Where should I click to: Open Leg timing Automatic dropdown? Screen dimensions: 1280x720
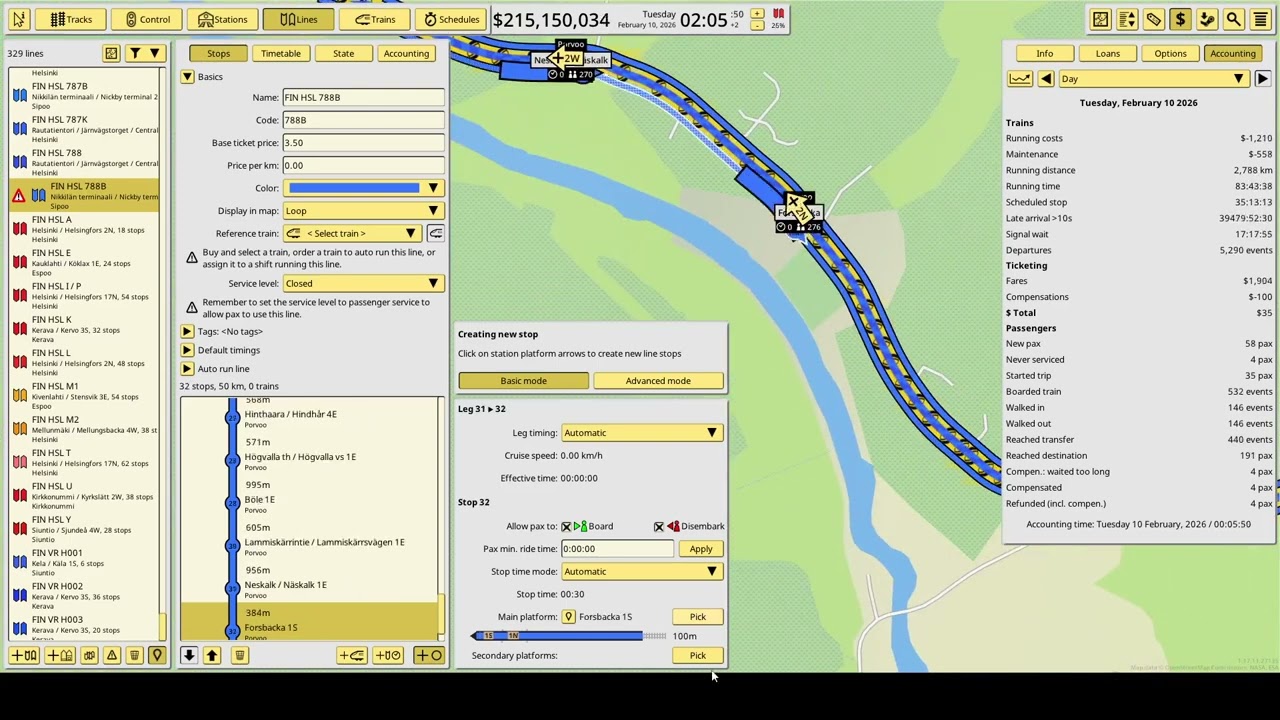click(x=641, y=433)
